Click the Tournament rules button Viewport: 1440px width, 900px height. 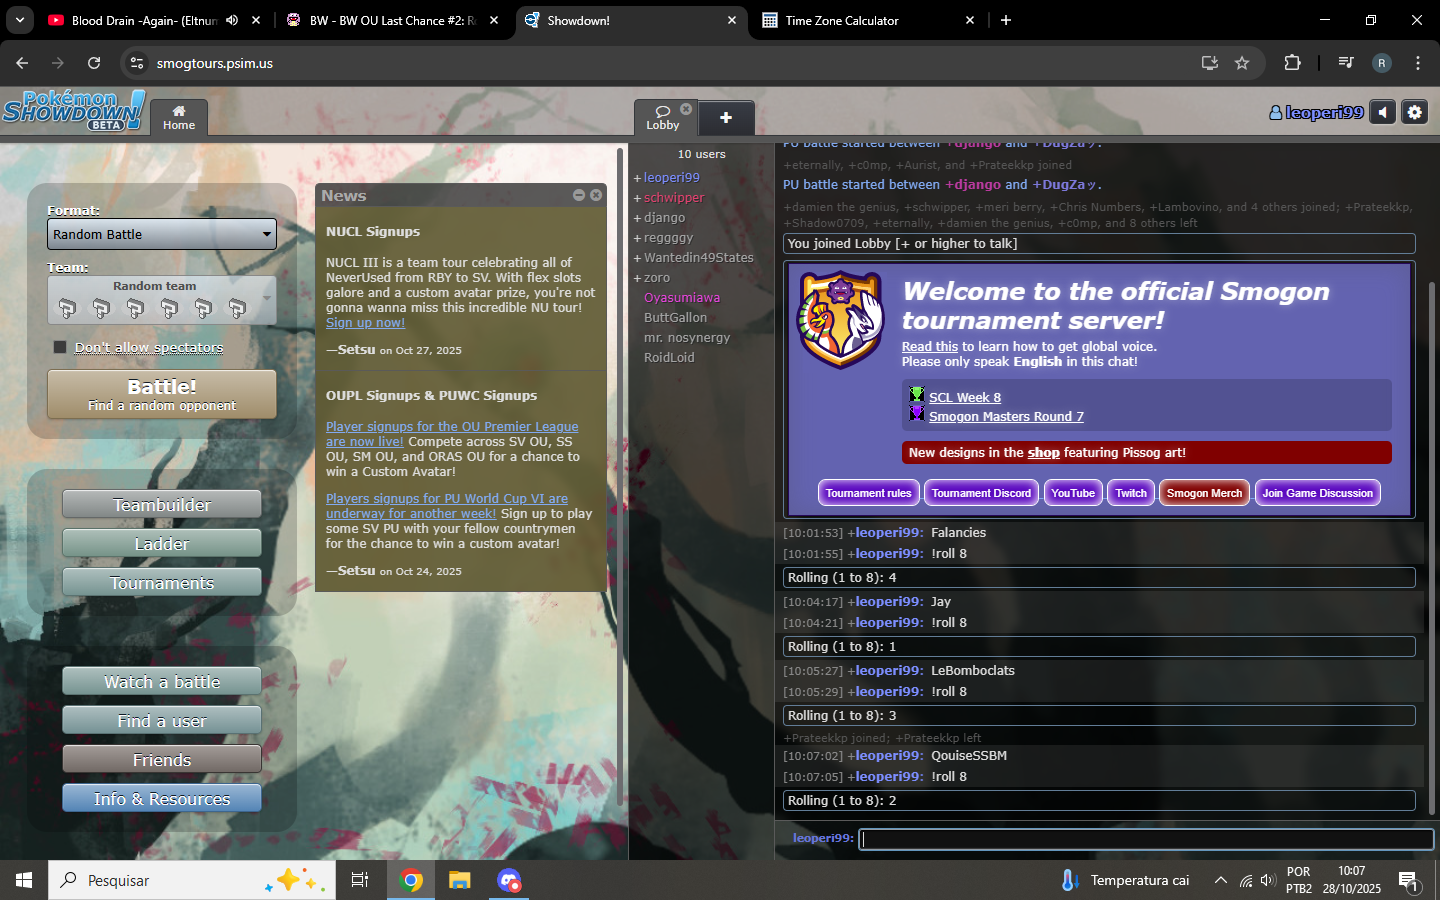click(x=868, y=493)
